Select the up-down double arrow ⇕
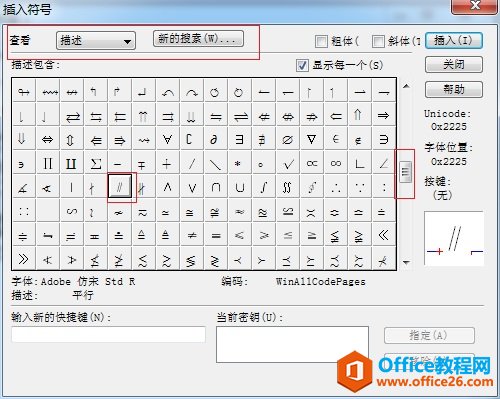 click(x=71, y=139)
